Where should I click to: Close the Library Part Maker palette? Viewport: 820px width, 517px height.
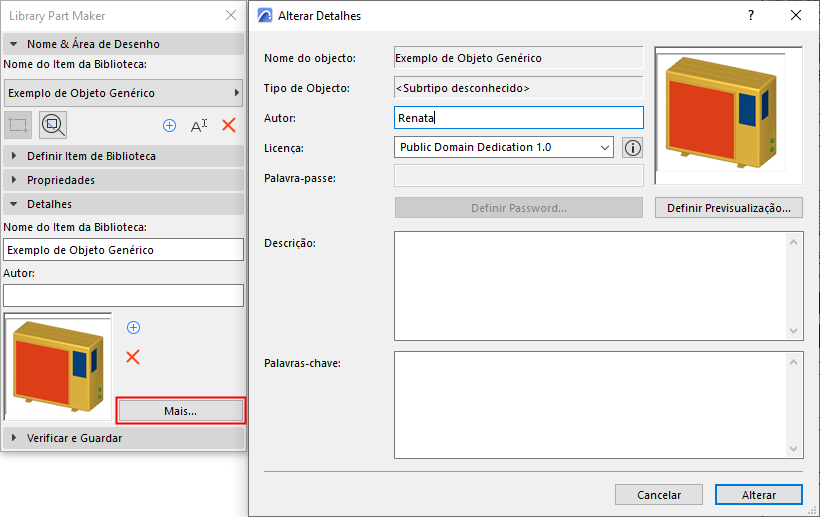pos(231,16)
